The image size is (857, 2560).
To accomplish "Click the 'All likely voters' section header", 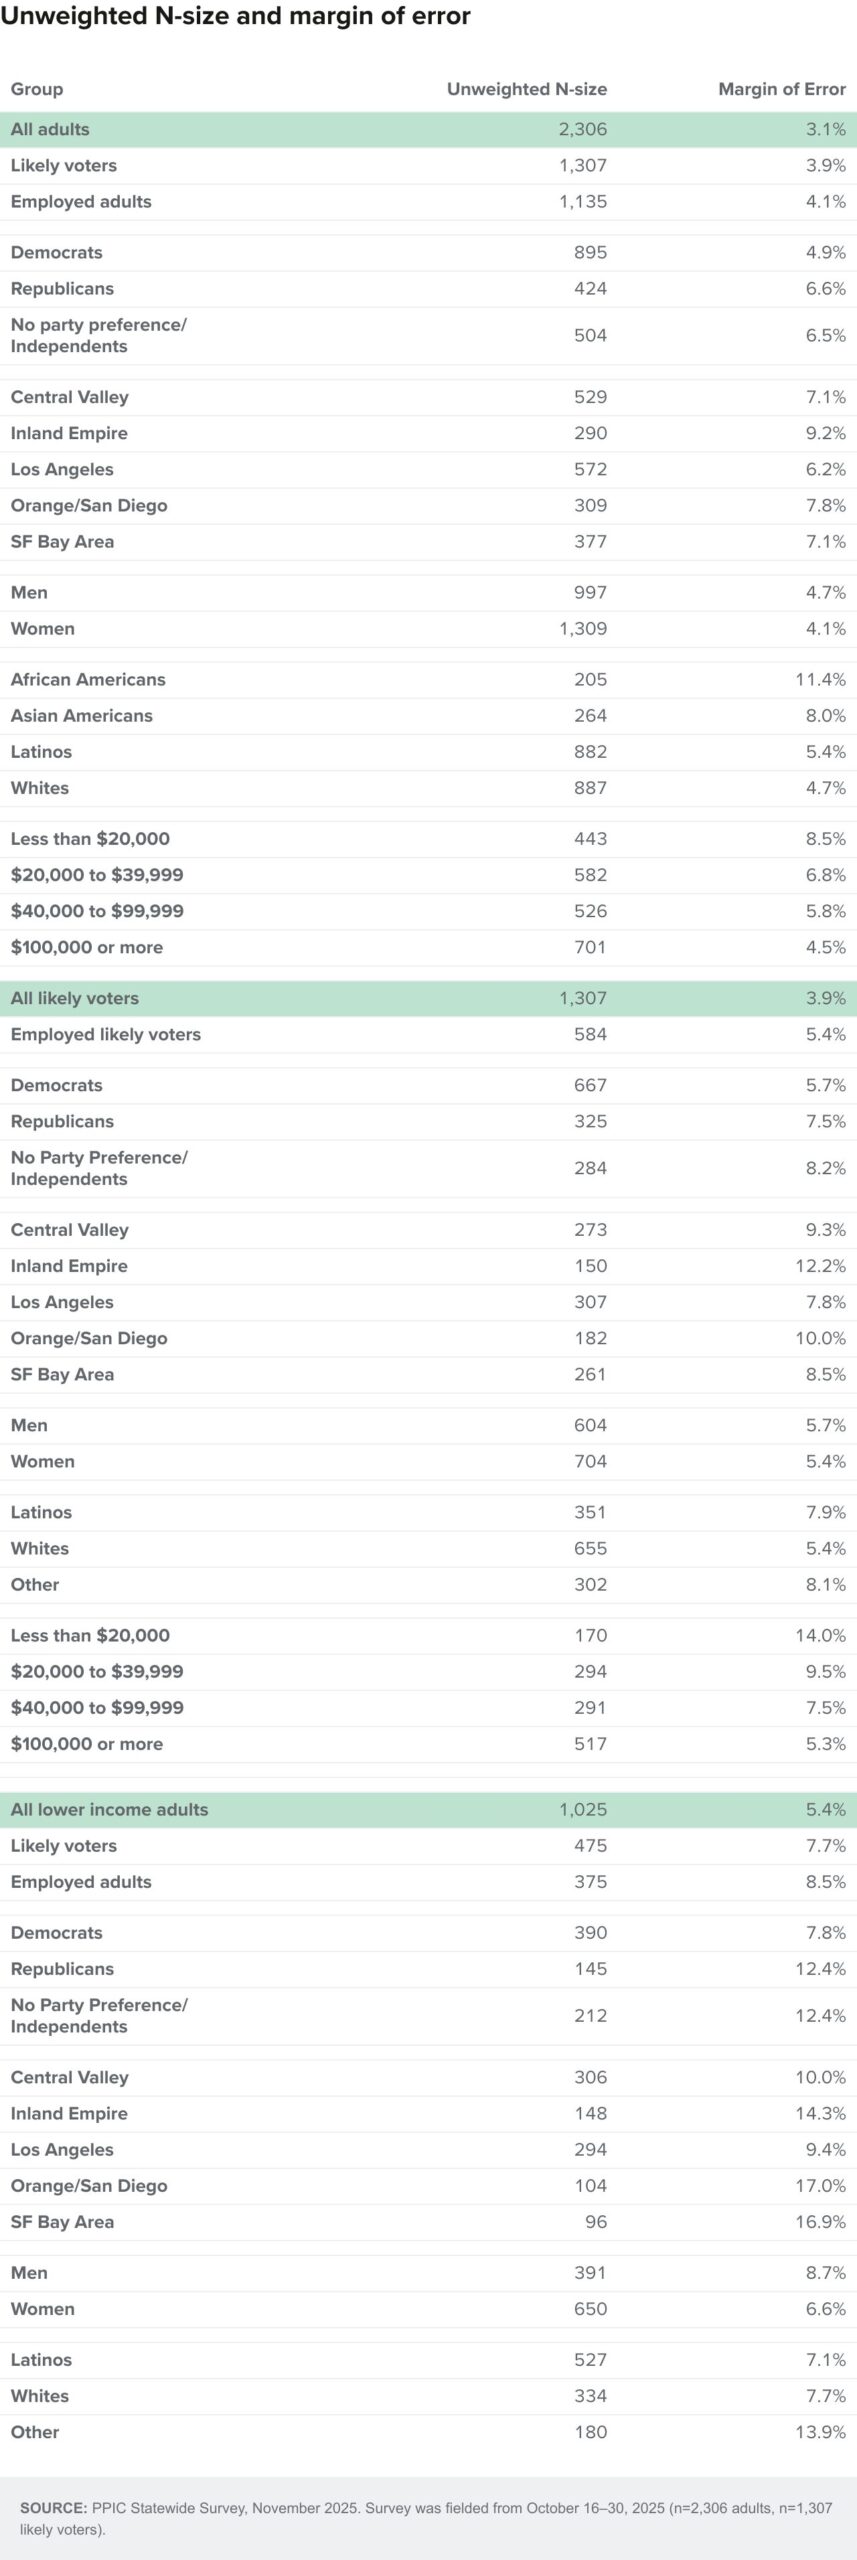I will (x=75, y=998).
